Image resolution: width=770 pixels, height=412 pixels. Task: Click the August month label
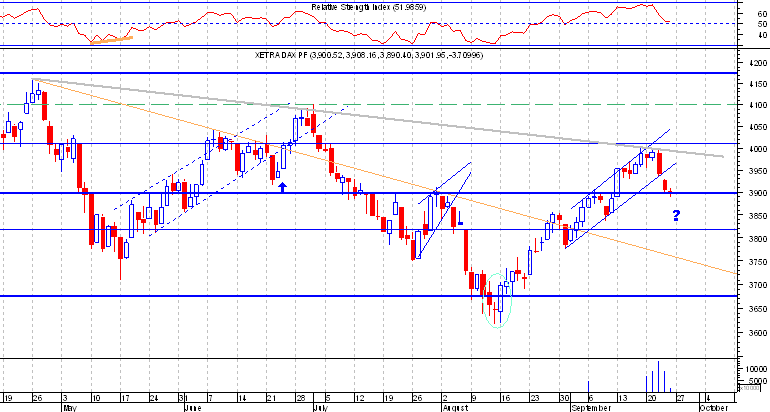[454, 408]
